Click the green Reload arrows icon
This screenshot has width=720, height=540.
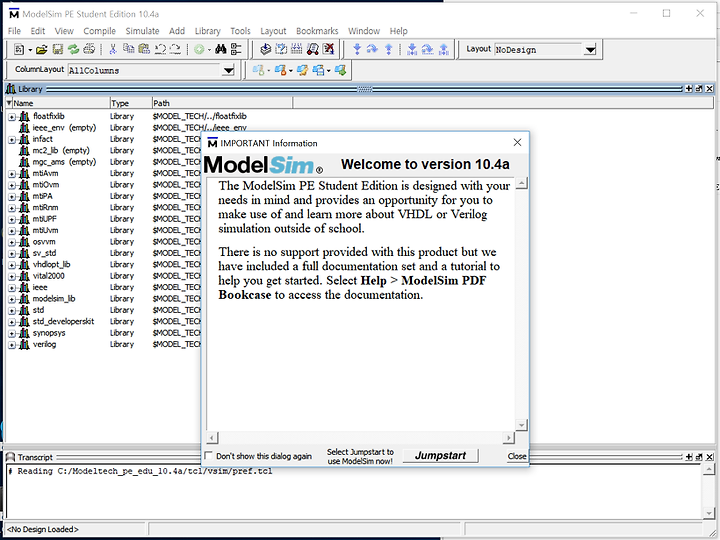tap(73, 49)
